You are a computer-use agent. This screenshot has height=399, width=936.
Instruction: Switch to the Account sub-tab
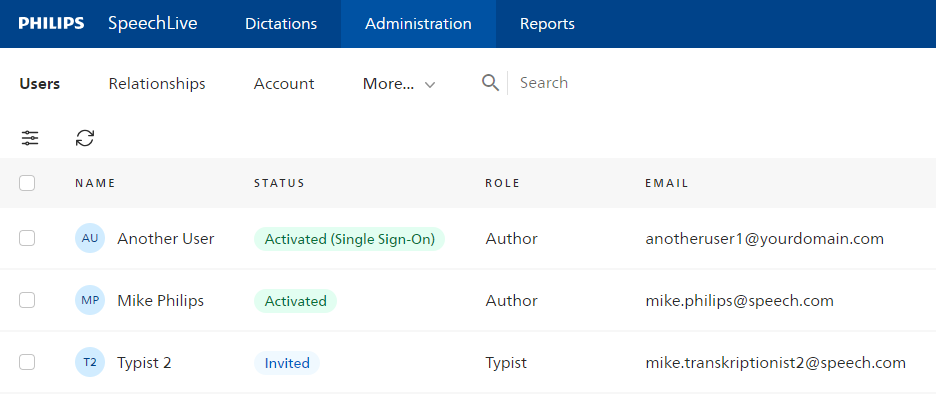coord(284,84)
